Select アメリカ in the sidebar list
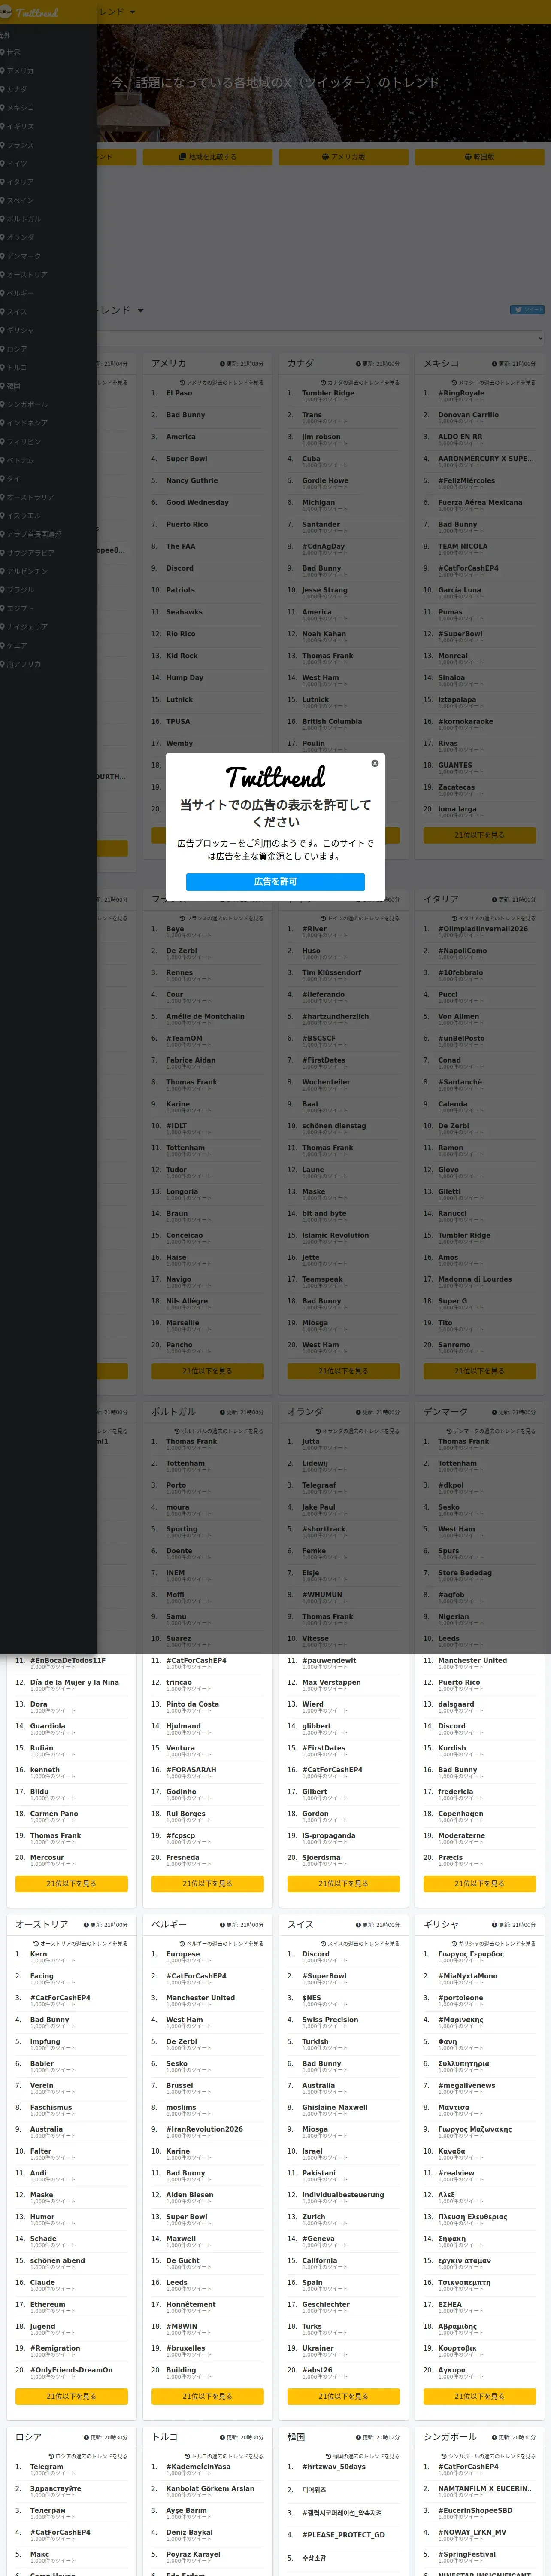Image resolution: width=551 pixels, height=2576 pixels. point(21,71)
